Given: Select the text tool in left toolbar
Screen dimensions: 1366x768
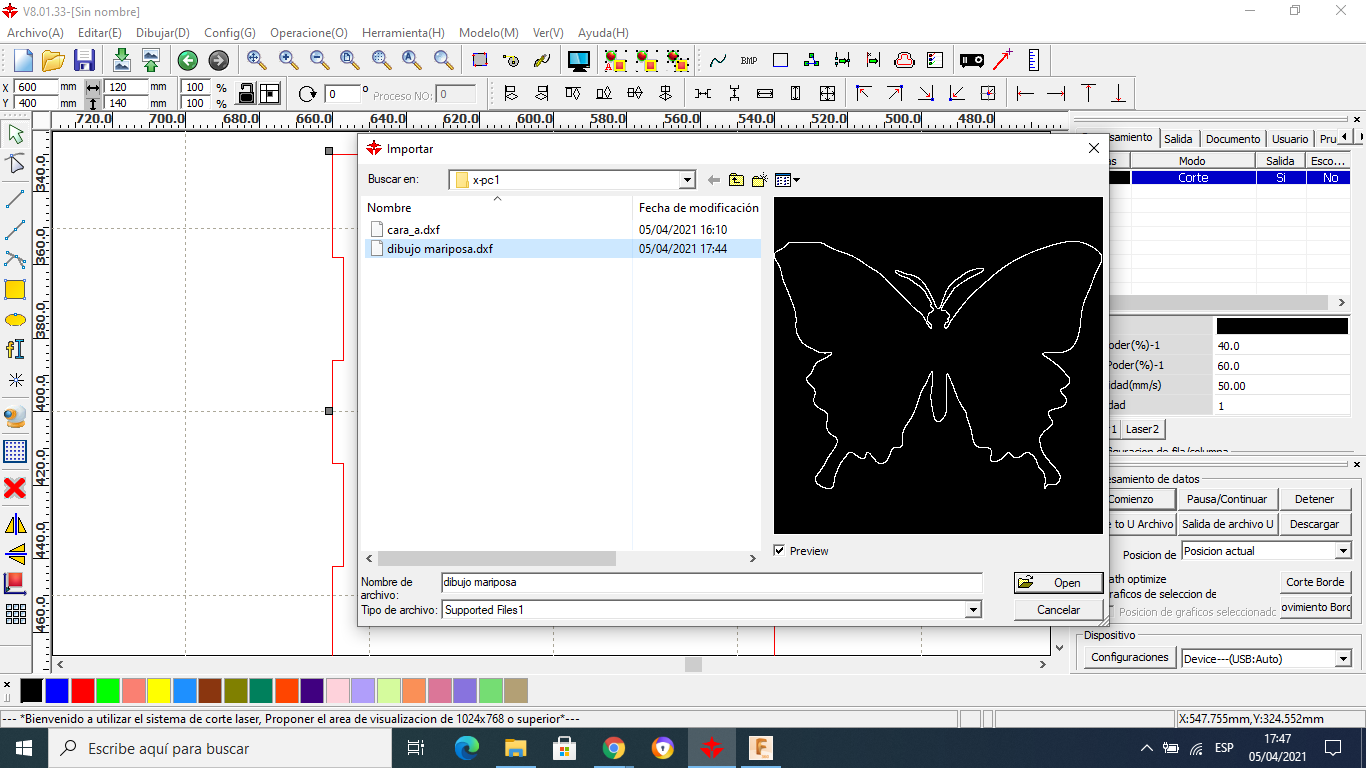Looking at the screenshot, I should click(x=15, y=349).
